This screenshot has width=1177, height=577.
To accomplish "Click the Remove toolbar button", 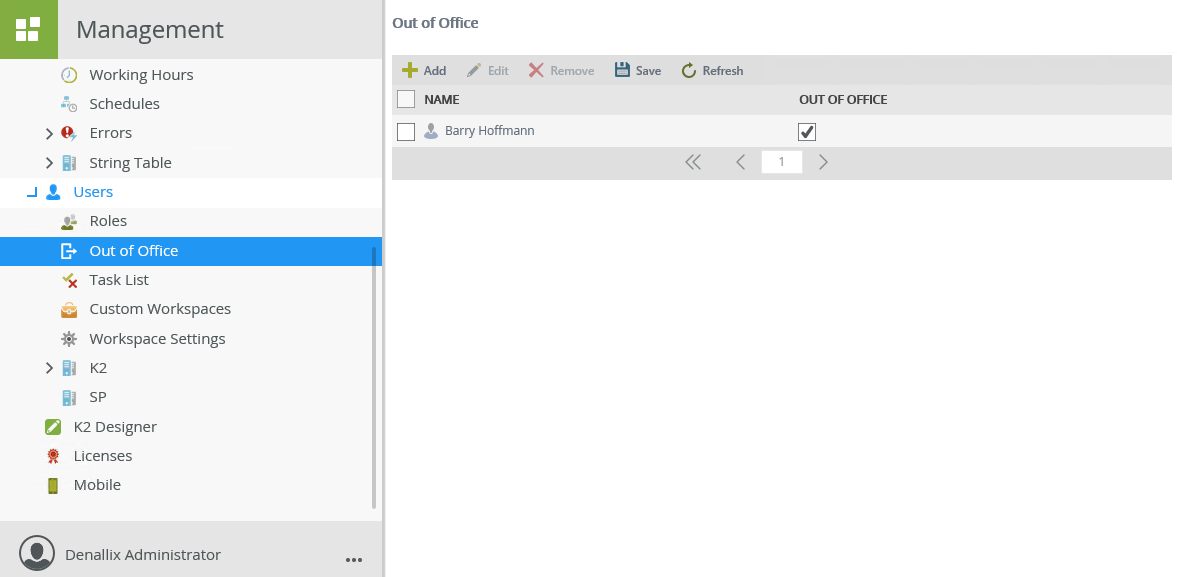I will (561, 71).
